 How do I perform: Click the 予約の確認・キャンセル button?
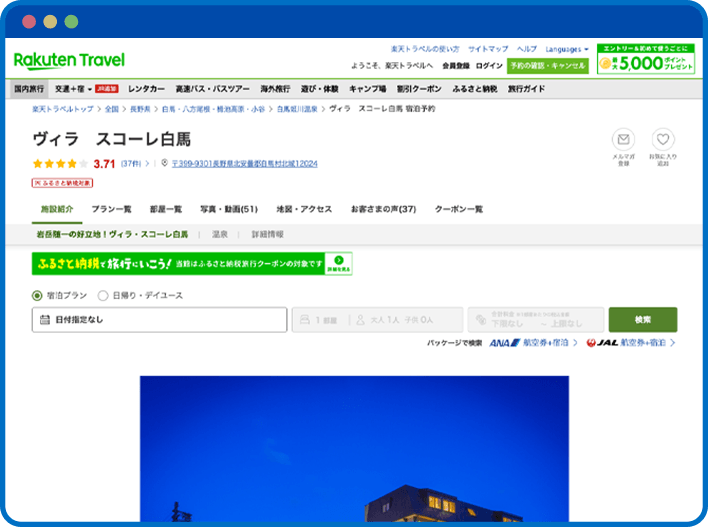(548, 66)
